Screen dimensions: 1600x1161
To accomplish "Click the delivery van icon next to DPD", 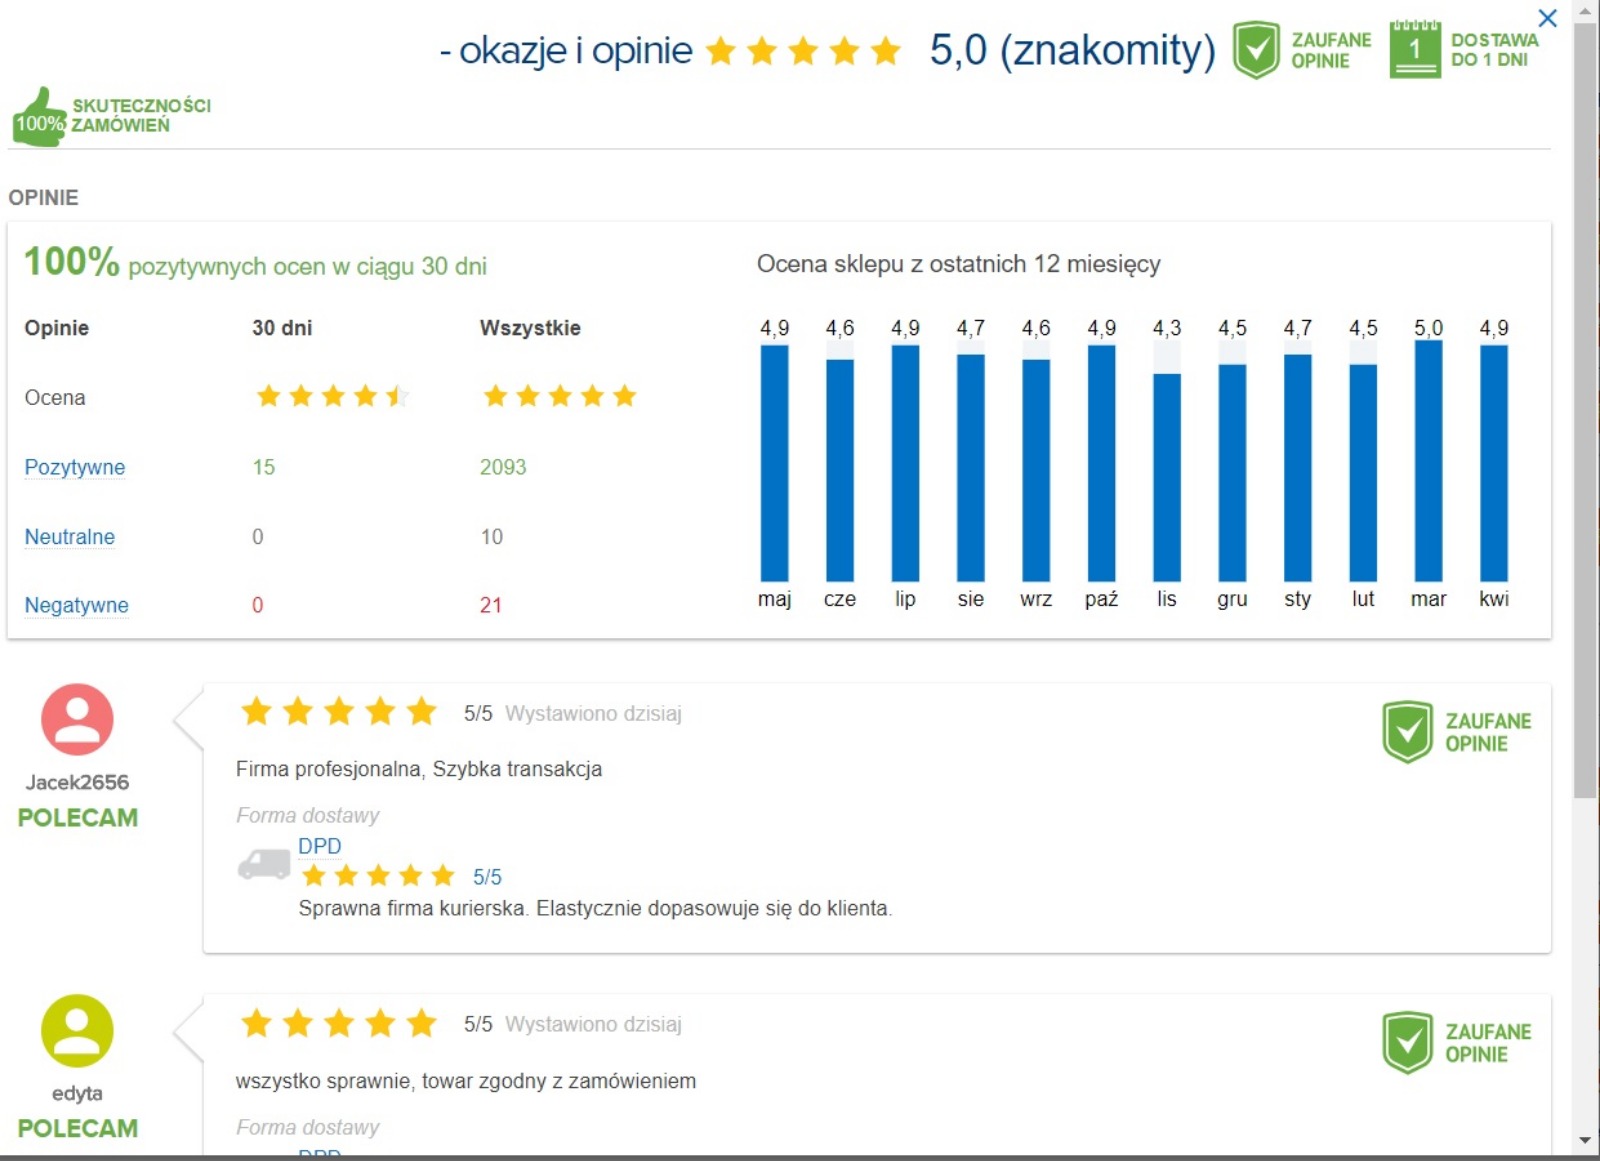I will click(x=264, y=863).
